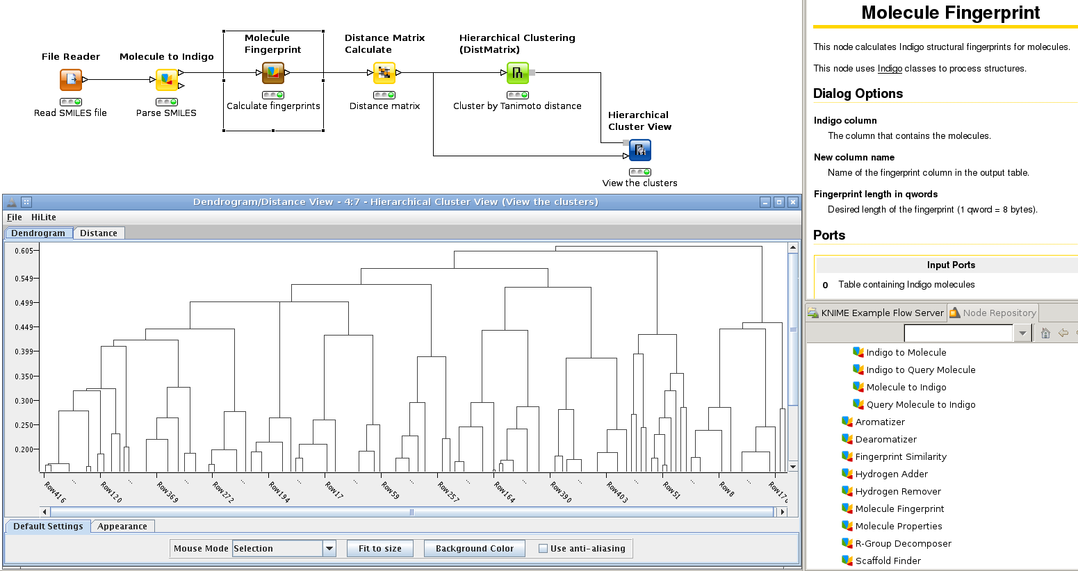Select the Molecule Fingerprint node in workflow
Screen dimensions: 1078x571
(273, 72)
